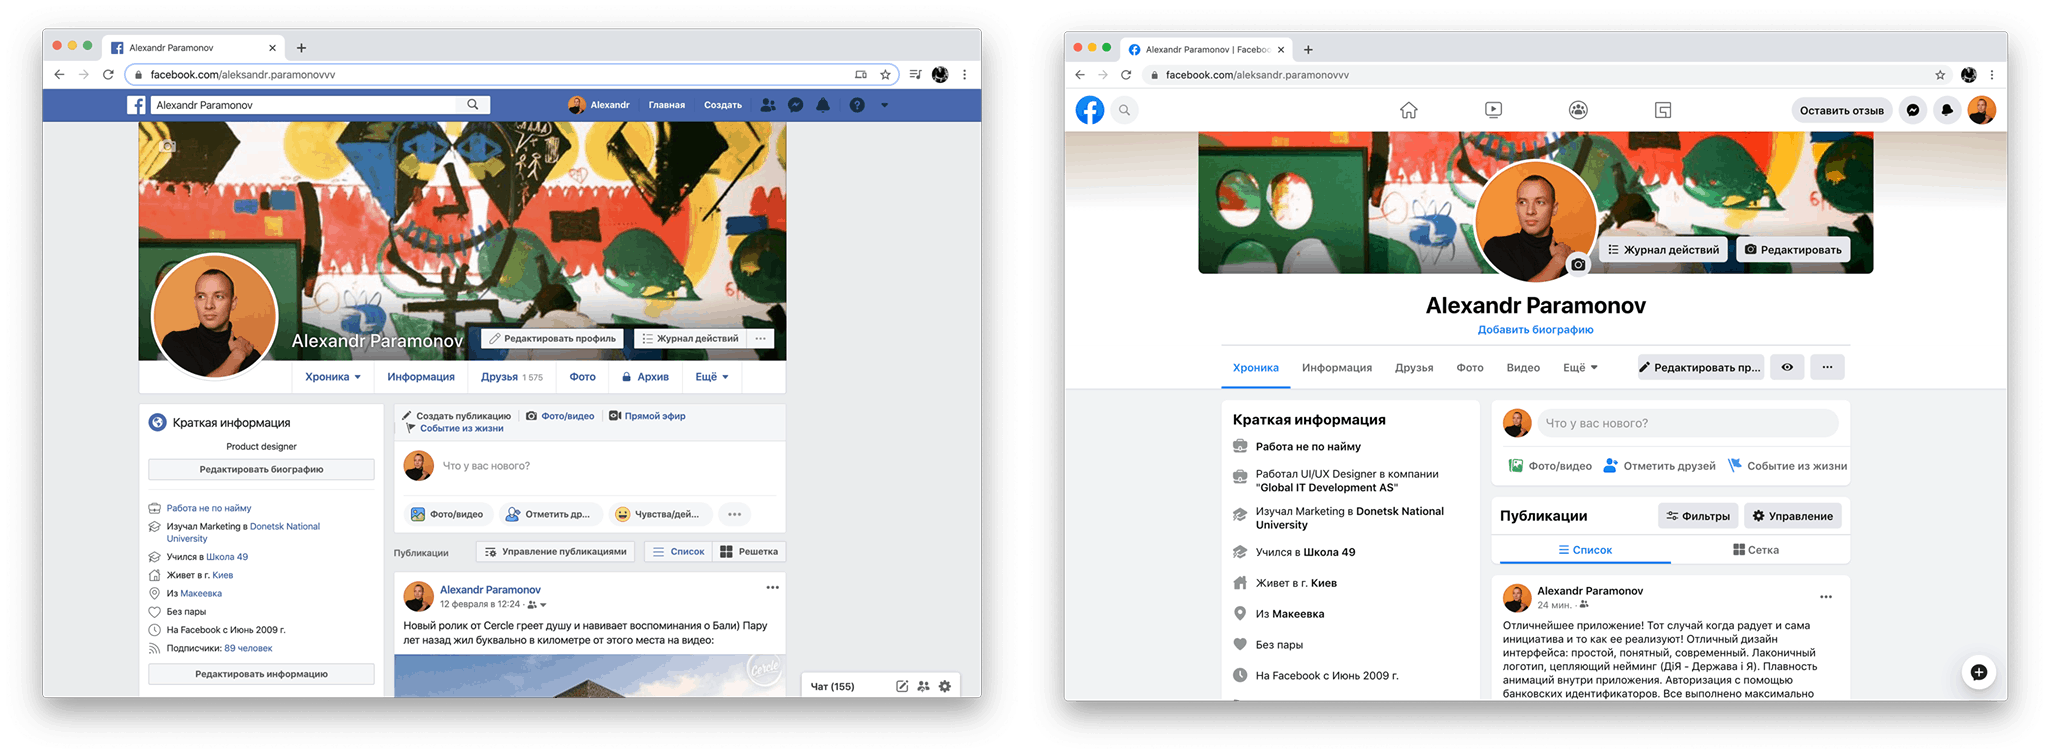This screenshot has height=754, width=2048.
Task: Open post options dots on the 24 мин. post
Action: [1826, 597]
